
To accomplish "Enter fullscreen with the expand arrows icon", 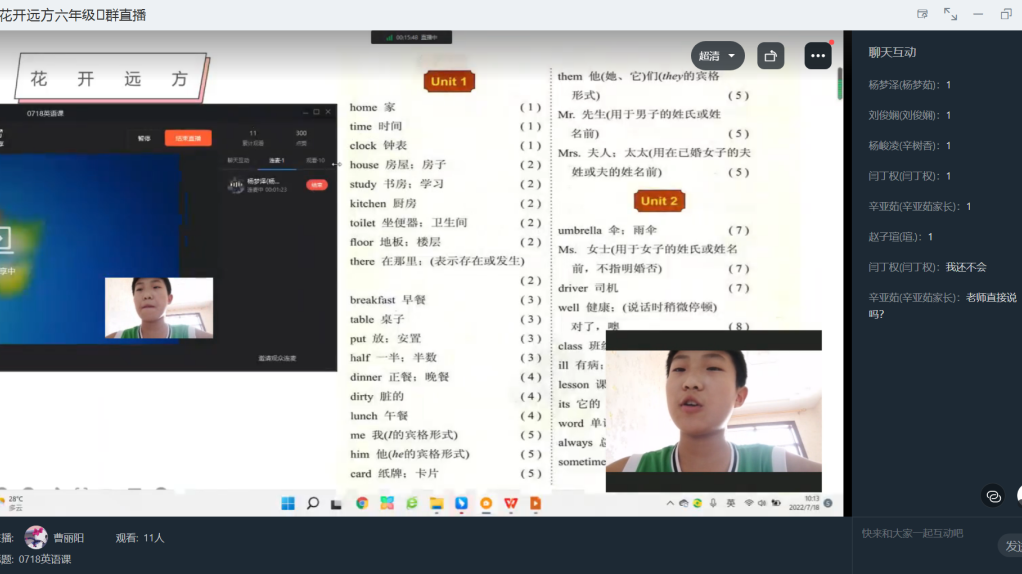I will tap(950, 14).
